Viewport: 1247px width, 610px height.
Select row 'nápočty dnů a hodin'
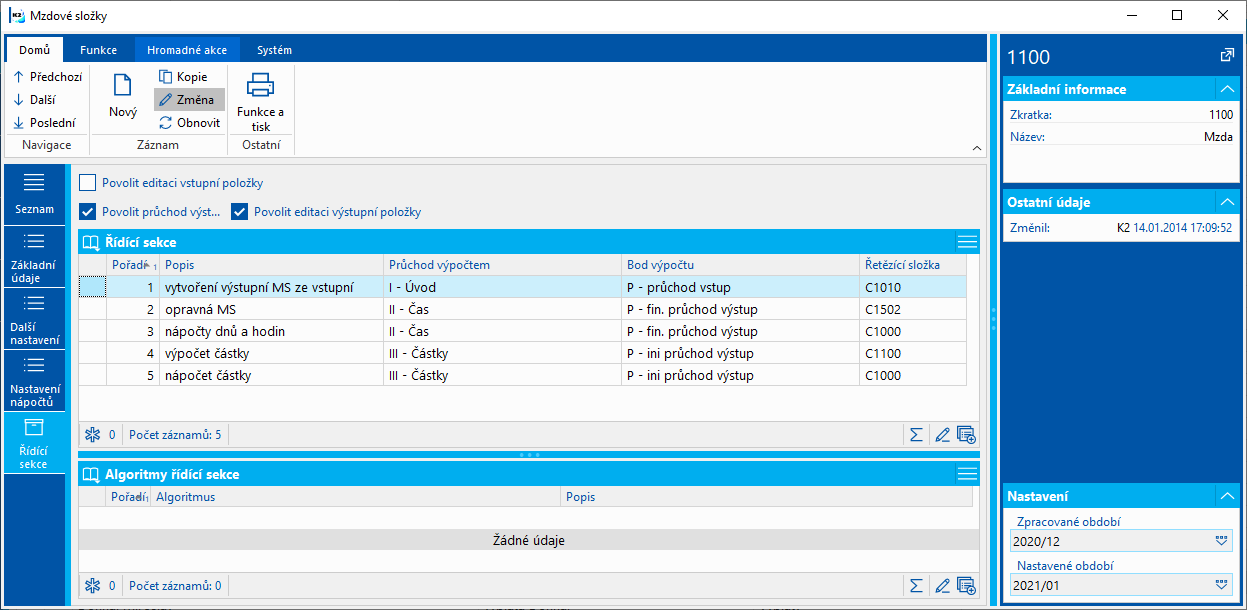(x=523, y=331)
